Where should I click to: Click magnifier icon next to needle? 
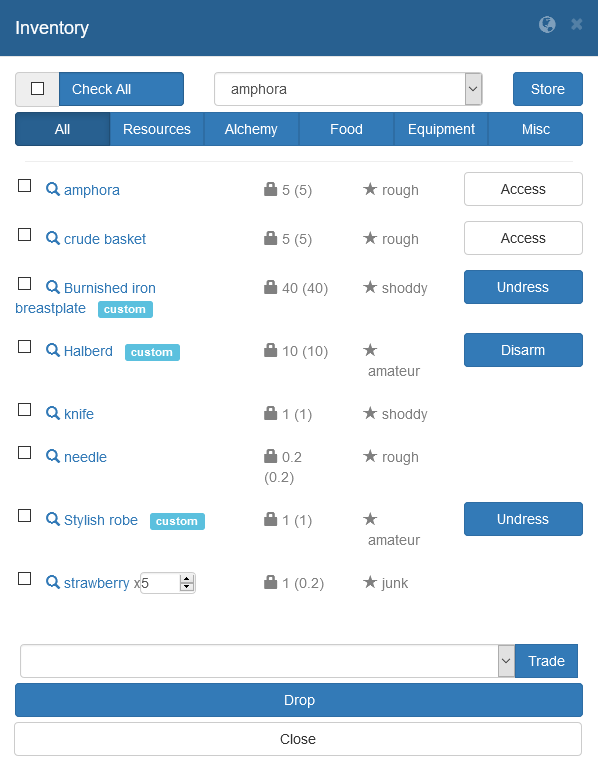pyautogui.click(x=52, y=456)
